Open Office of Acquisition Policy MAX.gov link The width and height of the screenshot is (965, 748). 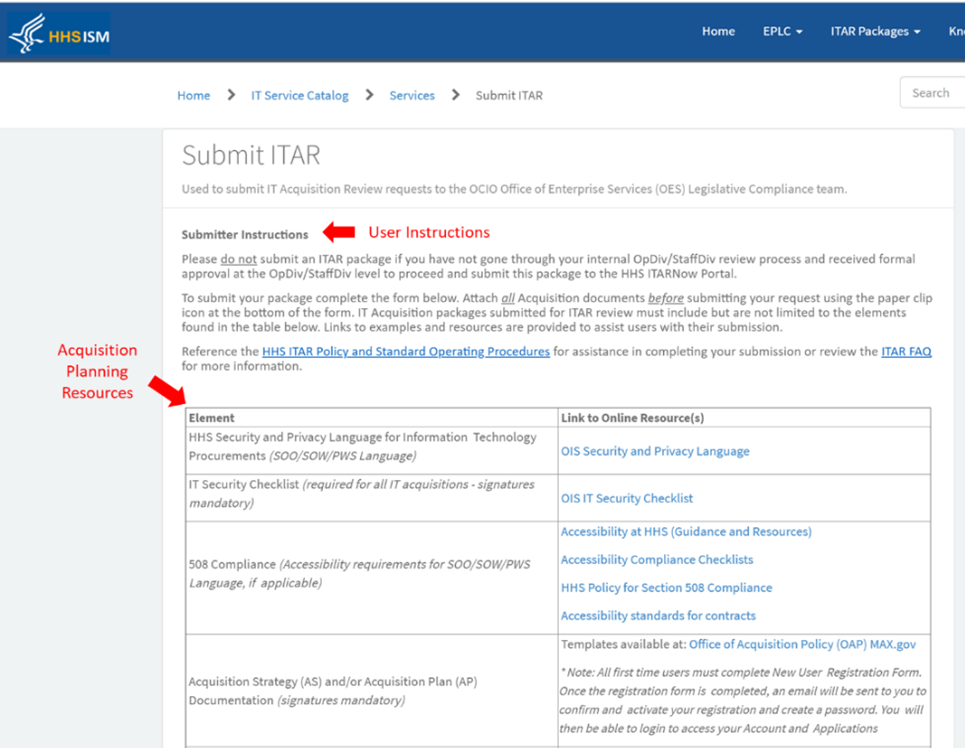802,645
